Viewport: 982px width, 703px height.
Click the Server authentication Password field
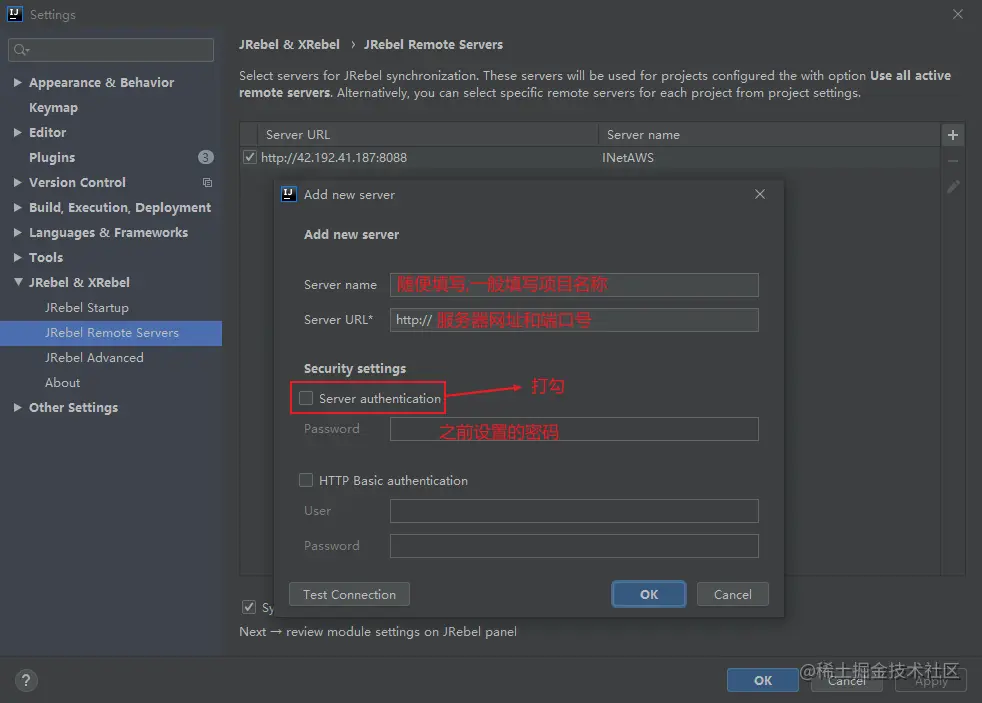574,429
